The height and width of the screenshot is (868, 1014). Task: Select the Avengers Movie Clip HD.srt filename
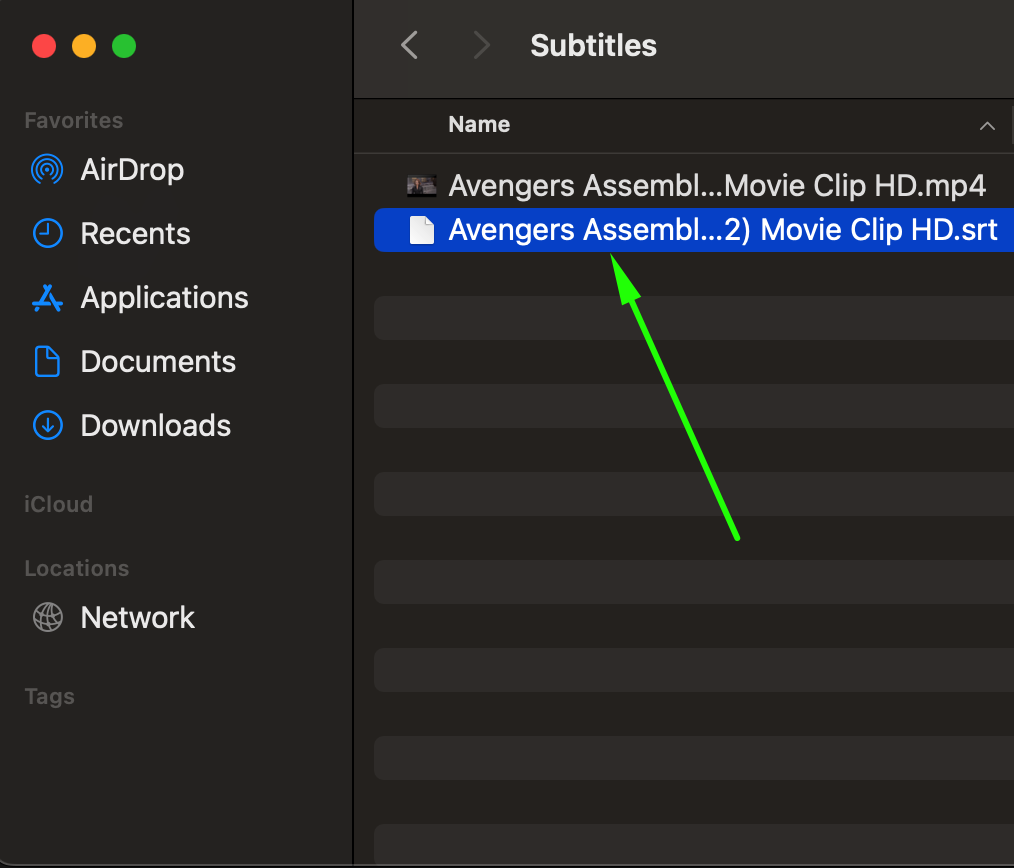coord(723,231)
